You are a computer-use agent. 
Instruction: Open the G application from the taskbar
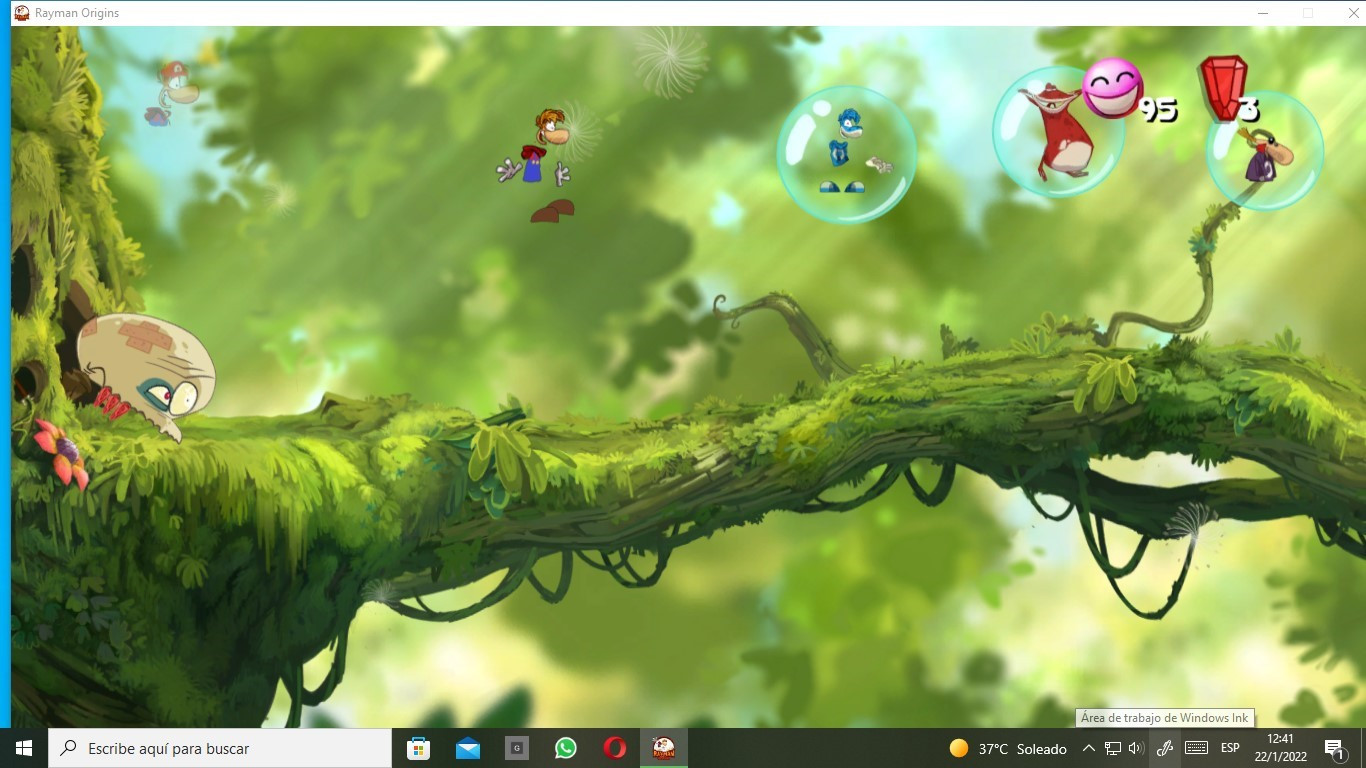tap(516, 747)
